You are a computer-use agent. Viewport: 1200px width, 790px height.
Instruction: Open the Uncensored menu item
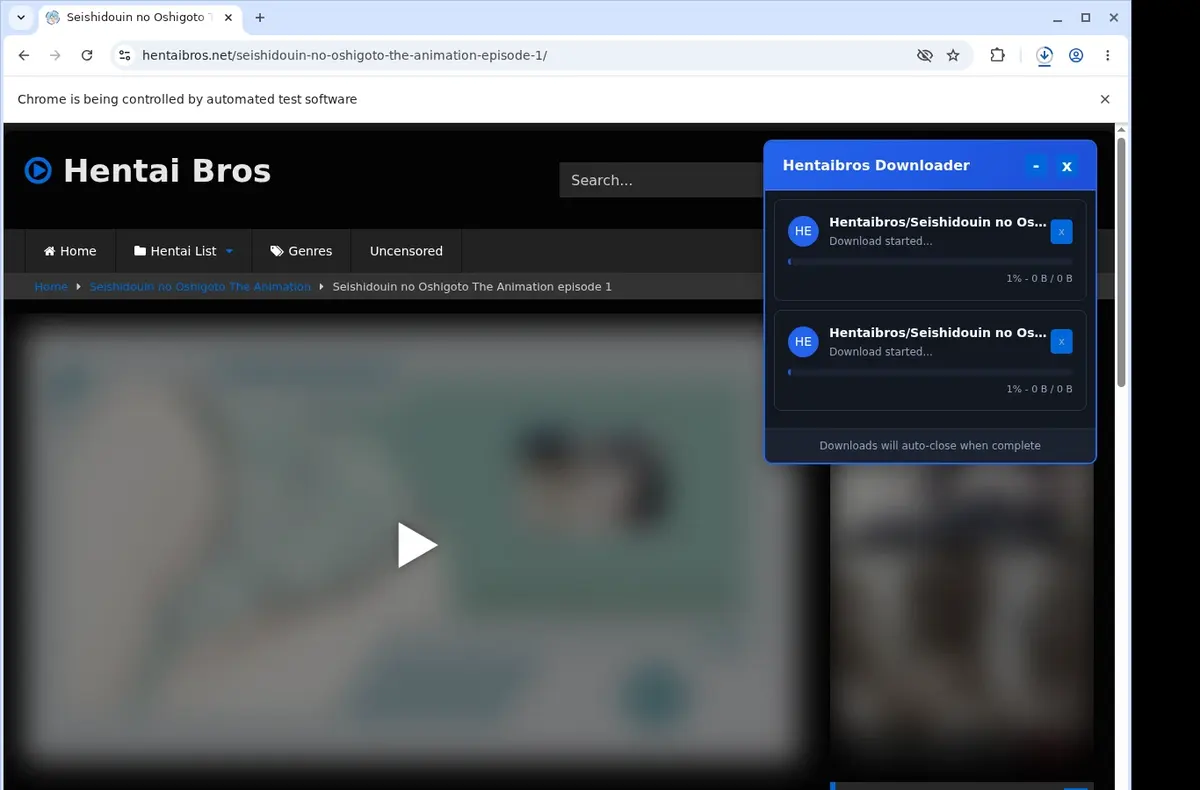[x=406, y=251]
